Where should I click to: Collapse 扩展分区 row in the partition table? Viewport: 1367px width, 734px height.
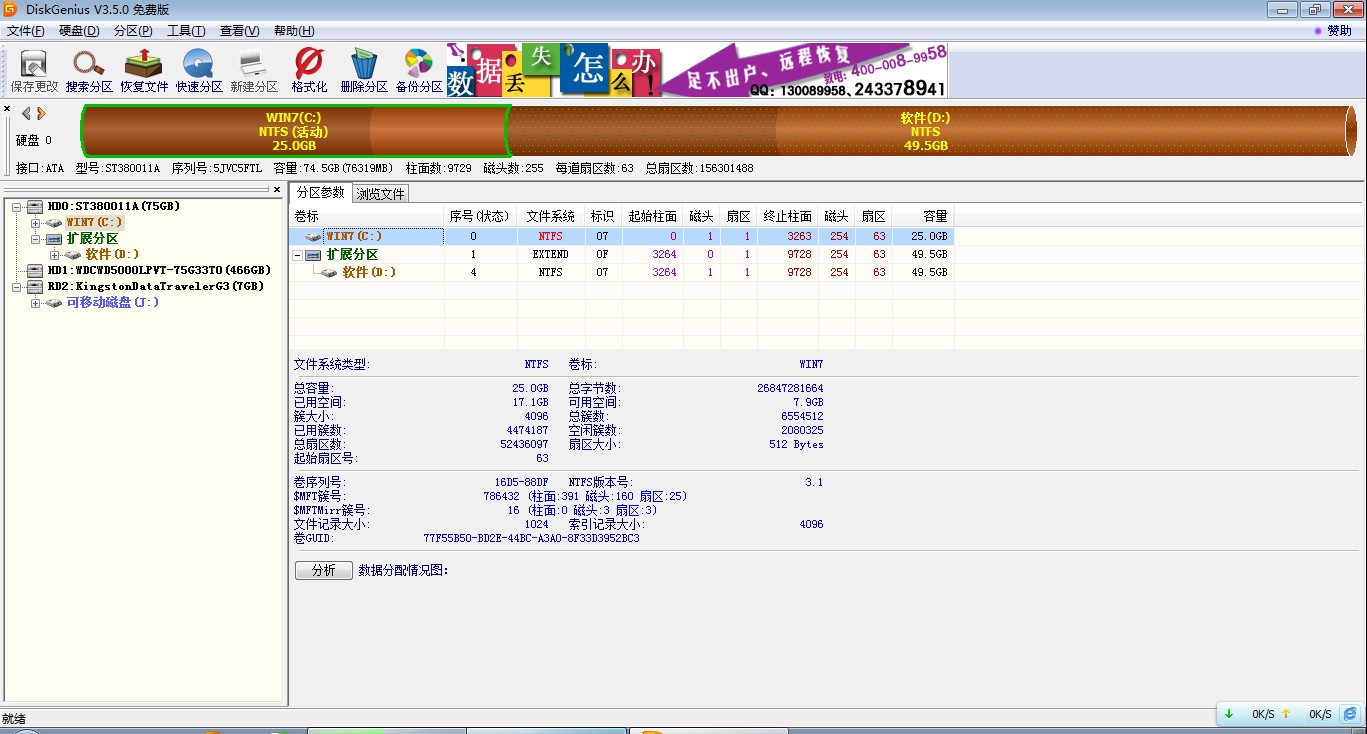(297, 254)
